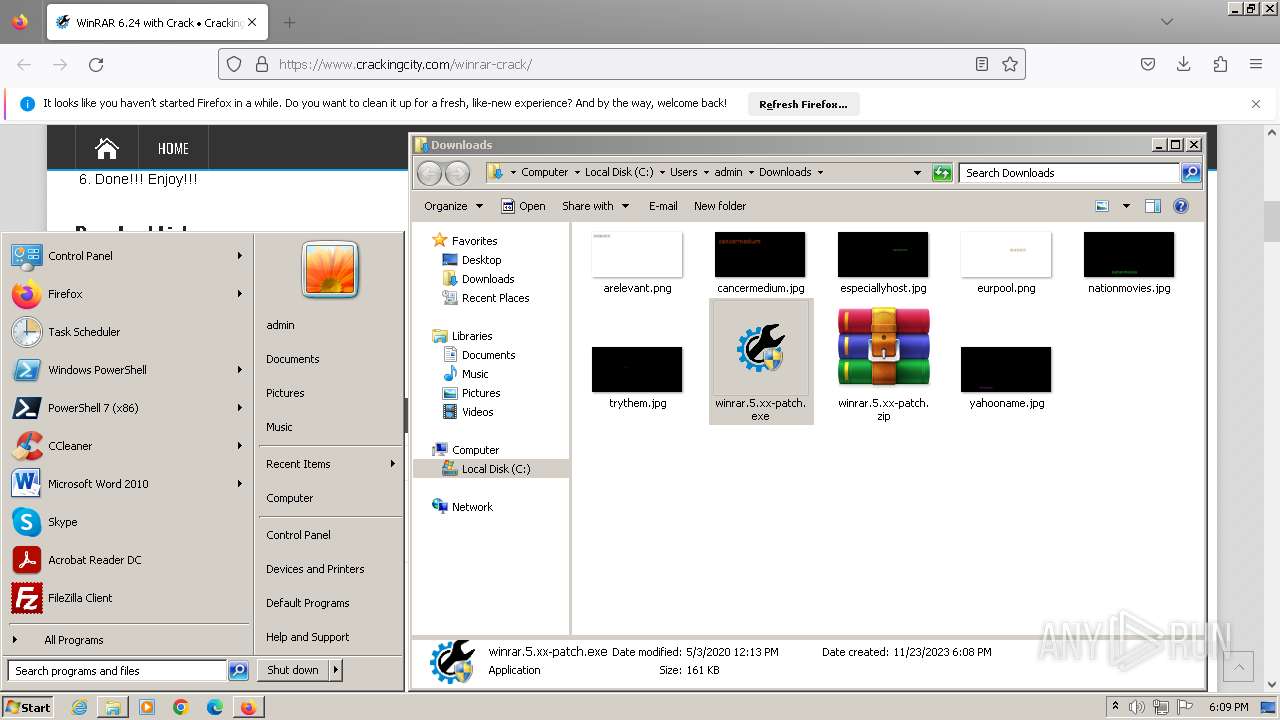
Task: Click the Firefox reload page icon
Action: point(96,64)
